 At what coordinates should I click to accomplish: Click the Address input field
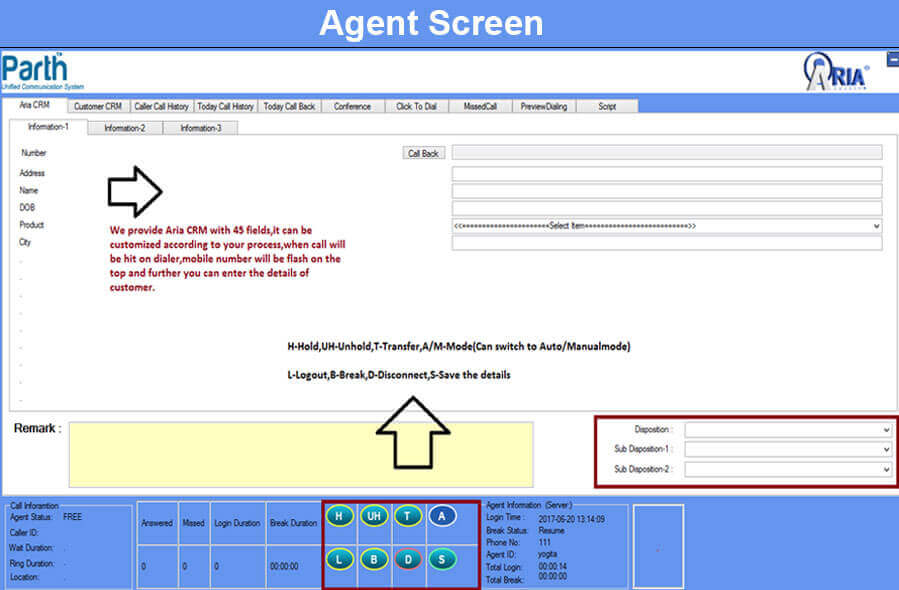[666, 174]
